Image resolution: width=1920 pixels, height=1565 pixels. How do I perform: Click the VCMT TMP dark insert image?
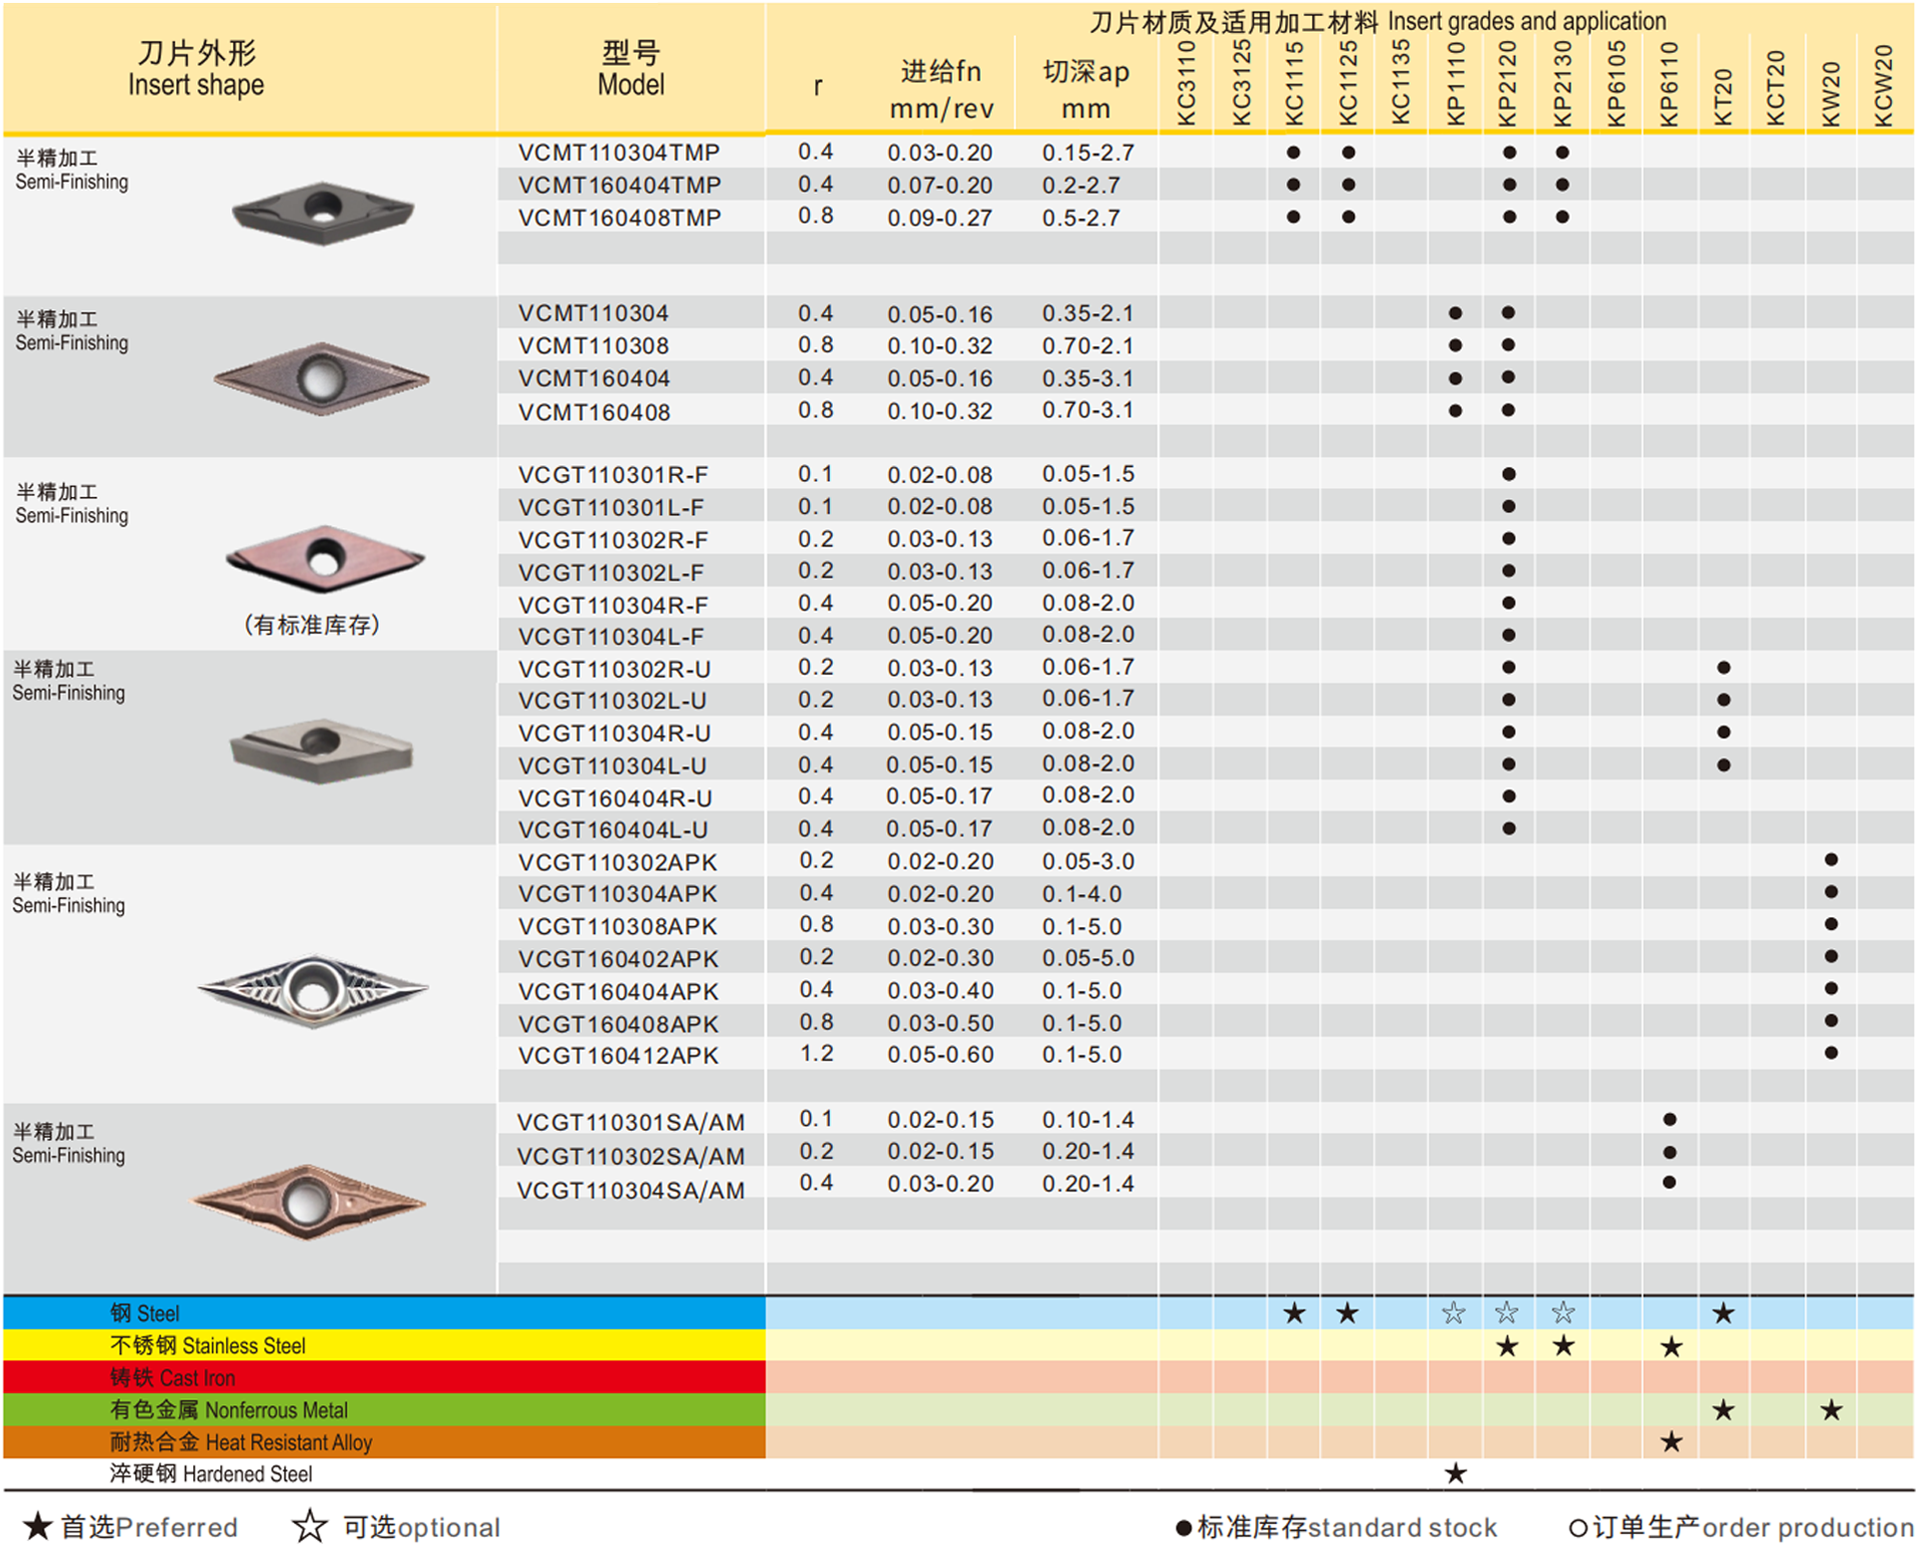point(322,212)
